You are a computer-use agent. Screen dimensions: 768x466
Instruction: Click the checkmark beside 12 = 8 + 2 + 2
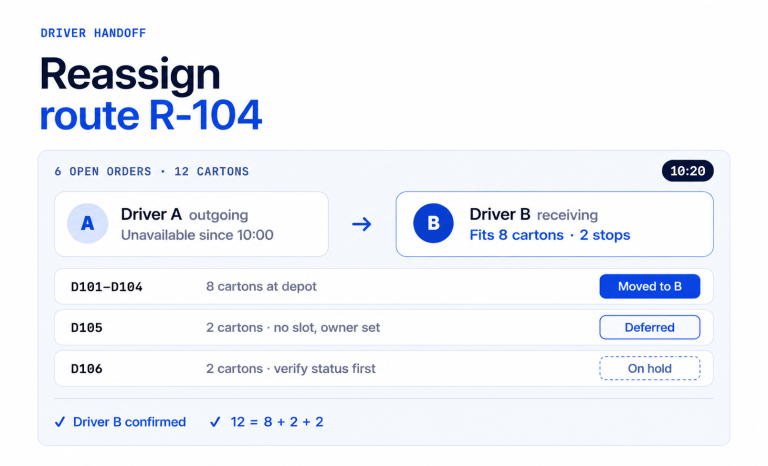(215, 422)
